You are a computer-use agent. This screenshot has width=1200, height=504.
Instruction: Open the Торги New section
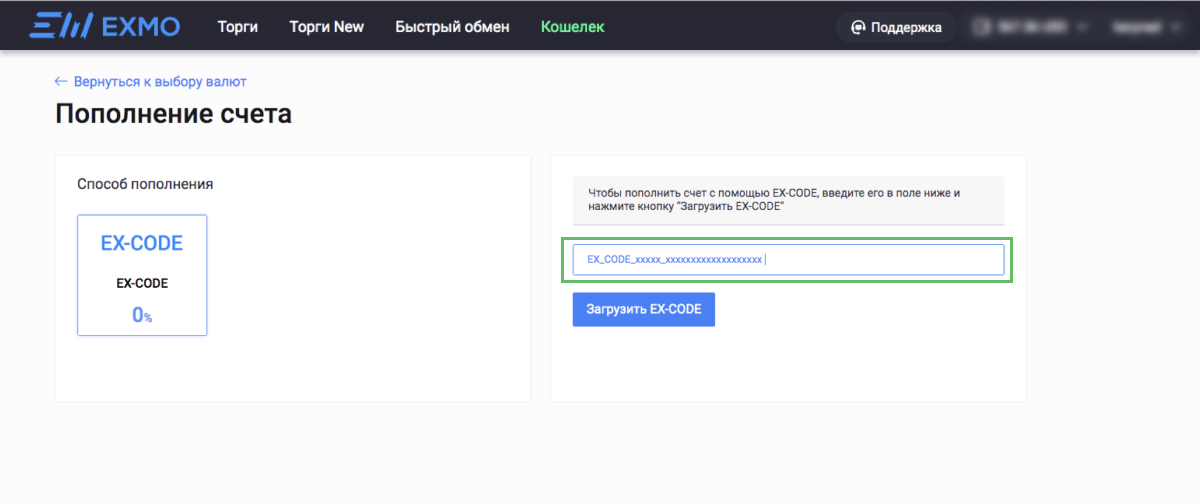(327, 27)
